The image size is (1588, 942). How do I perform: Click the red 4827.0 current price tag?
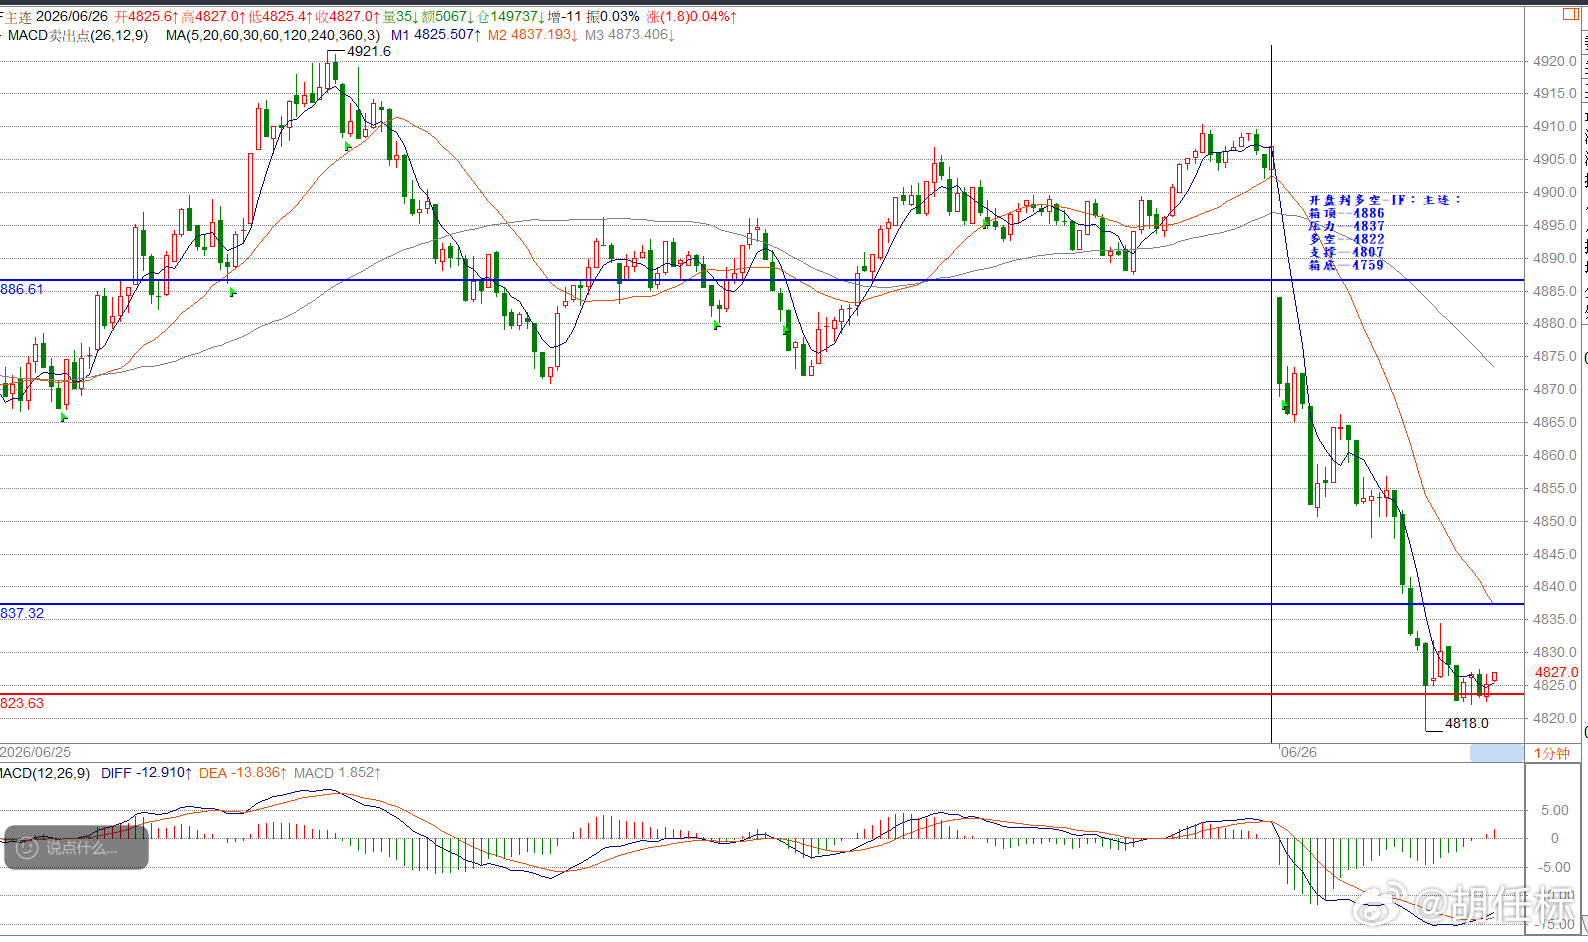click(1556, 672)
